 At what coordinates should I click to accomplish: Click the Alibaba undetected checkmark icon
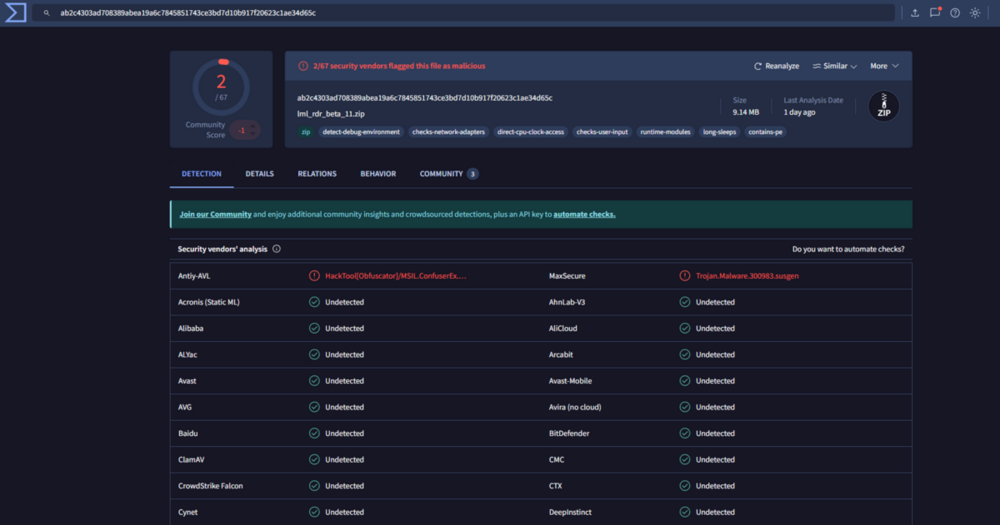coord(314,328)
